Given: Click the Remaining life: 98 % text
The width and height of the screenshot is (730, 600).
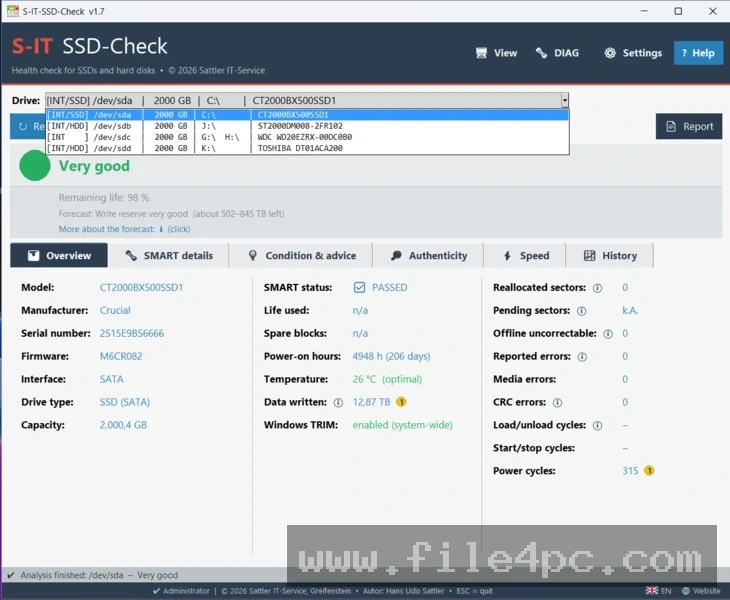Looking at the screenshot, I should coord(104,197).
